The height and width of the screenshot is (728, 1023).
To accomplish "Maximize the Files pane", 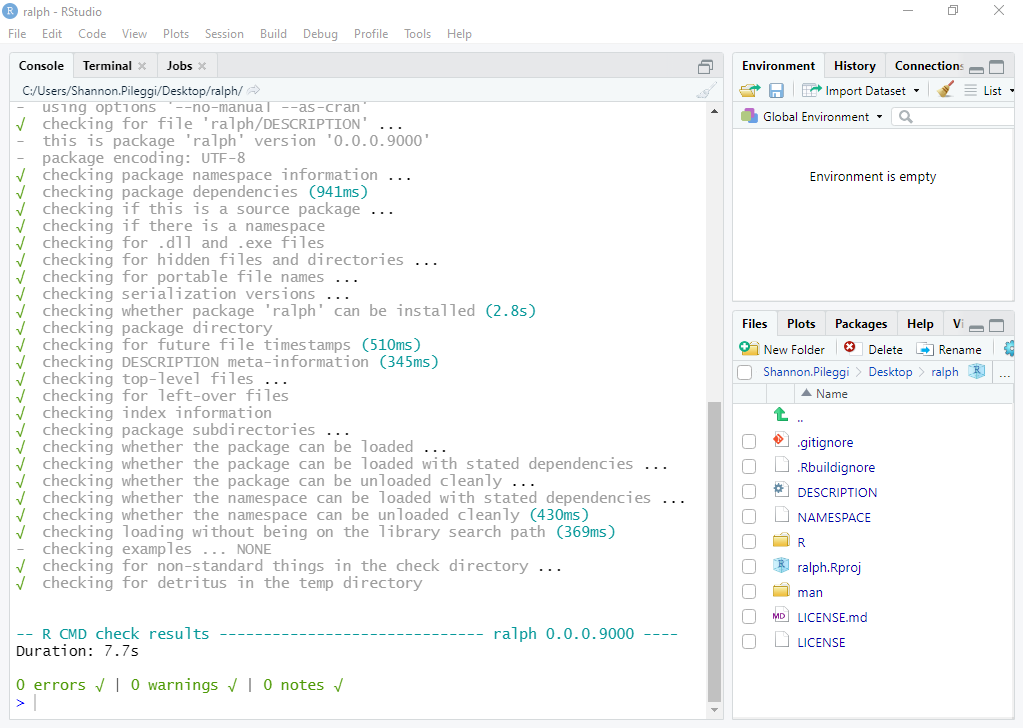I will (996, 325).
